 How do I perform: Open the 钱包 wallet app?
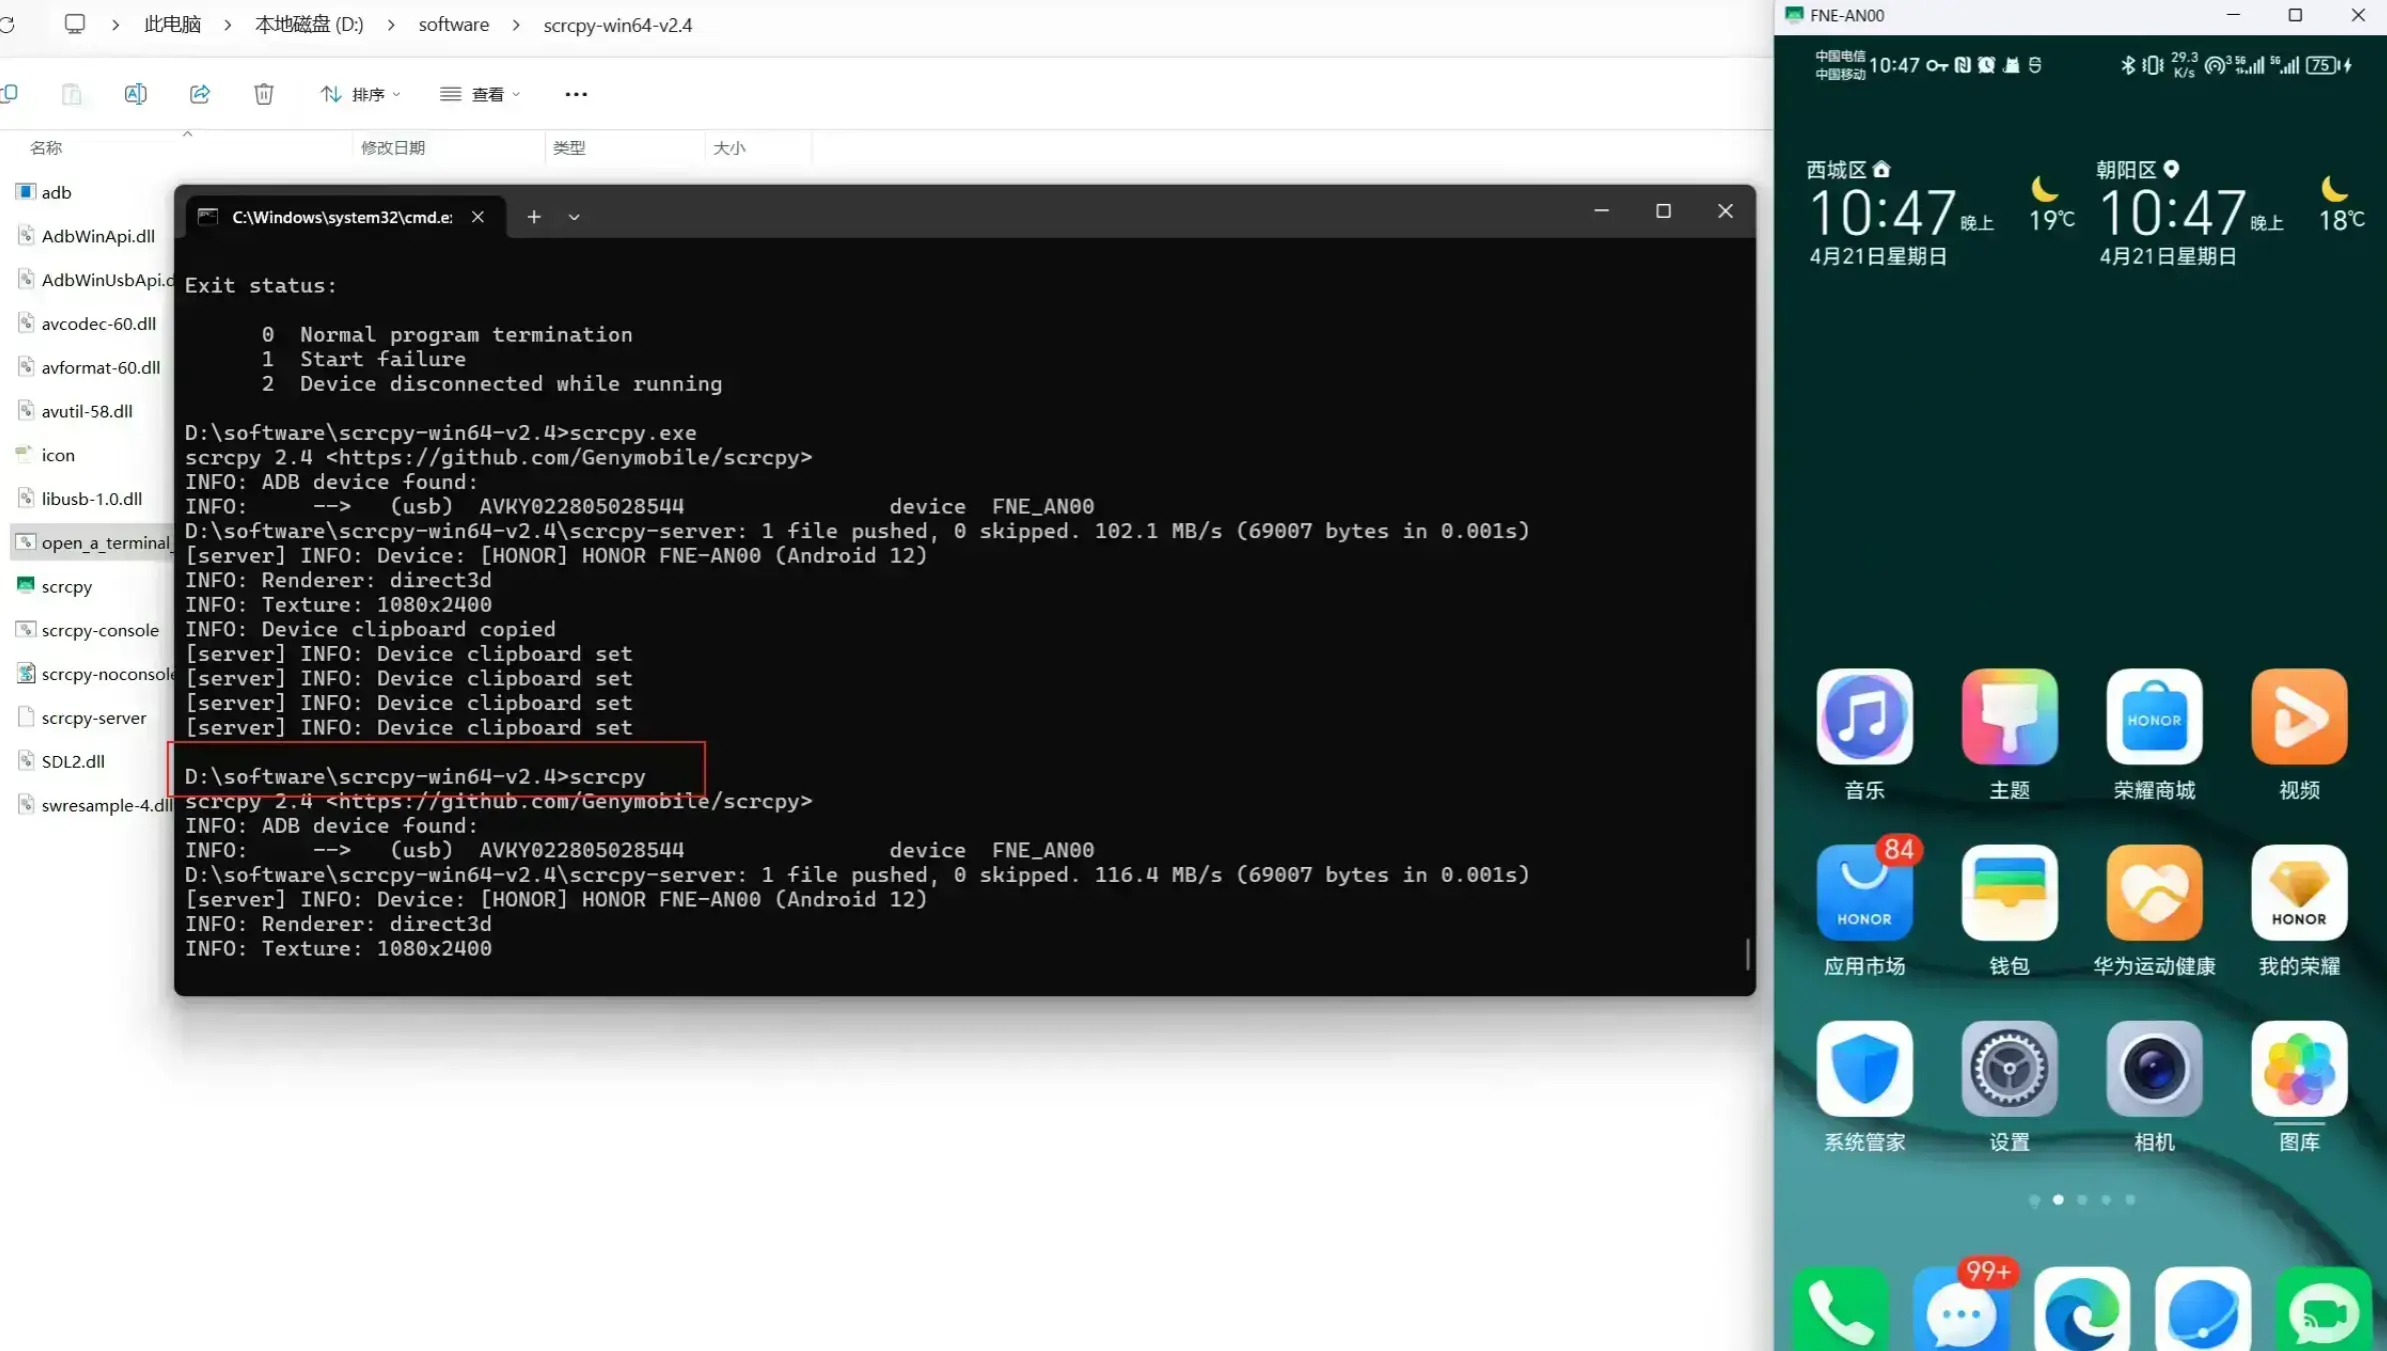point(2009,893)
